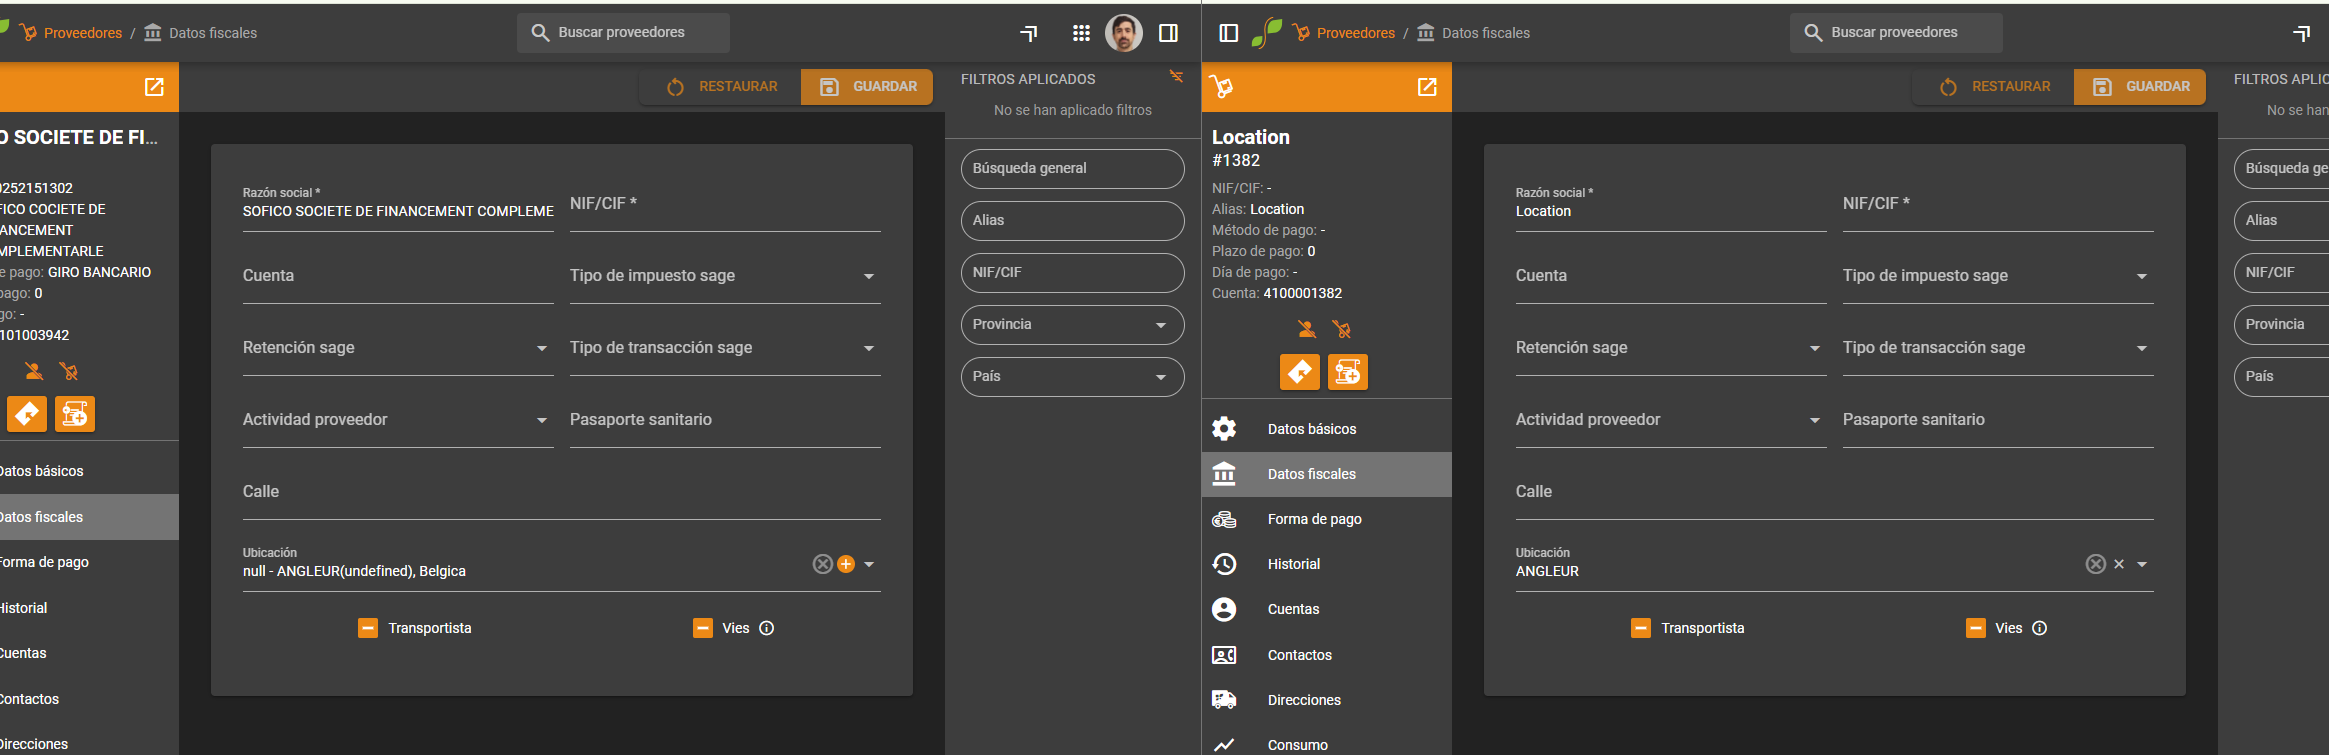Toggle Vies checkbox in left window
The height and width of the screenshot is (755, 2329).
point(703,628)
